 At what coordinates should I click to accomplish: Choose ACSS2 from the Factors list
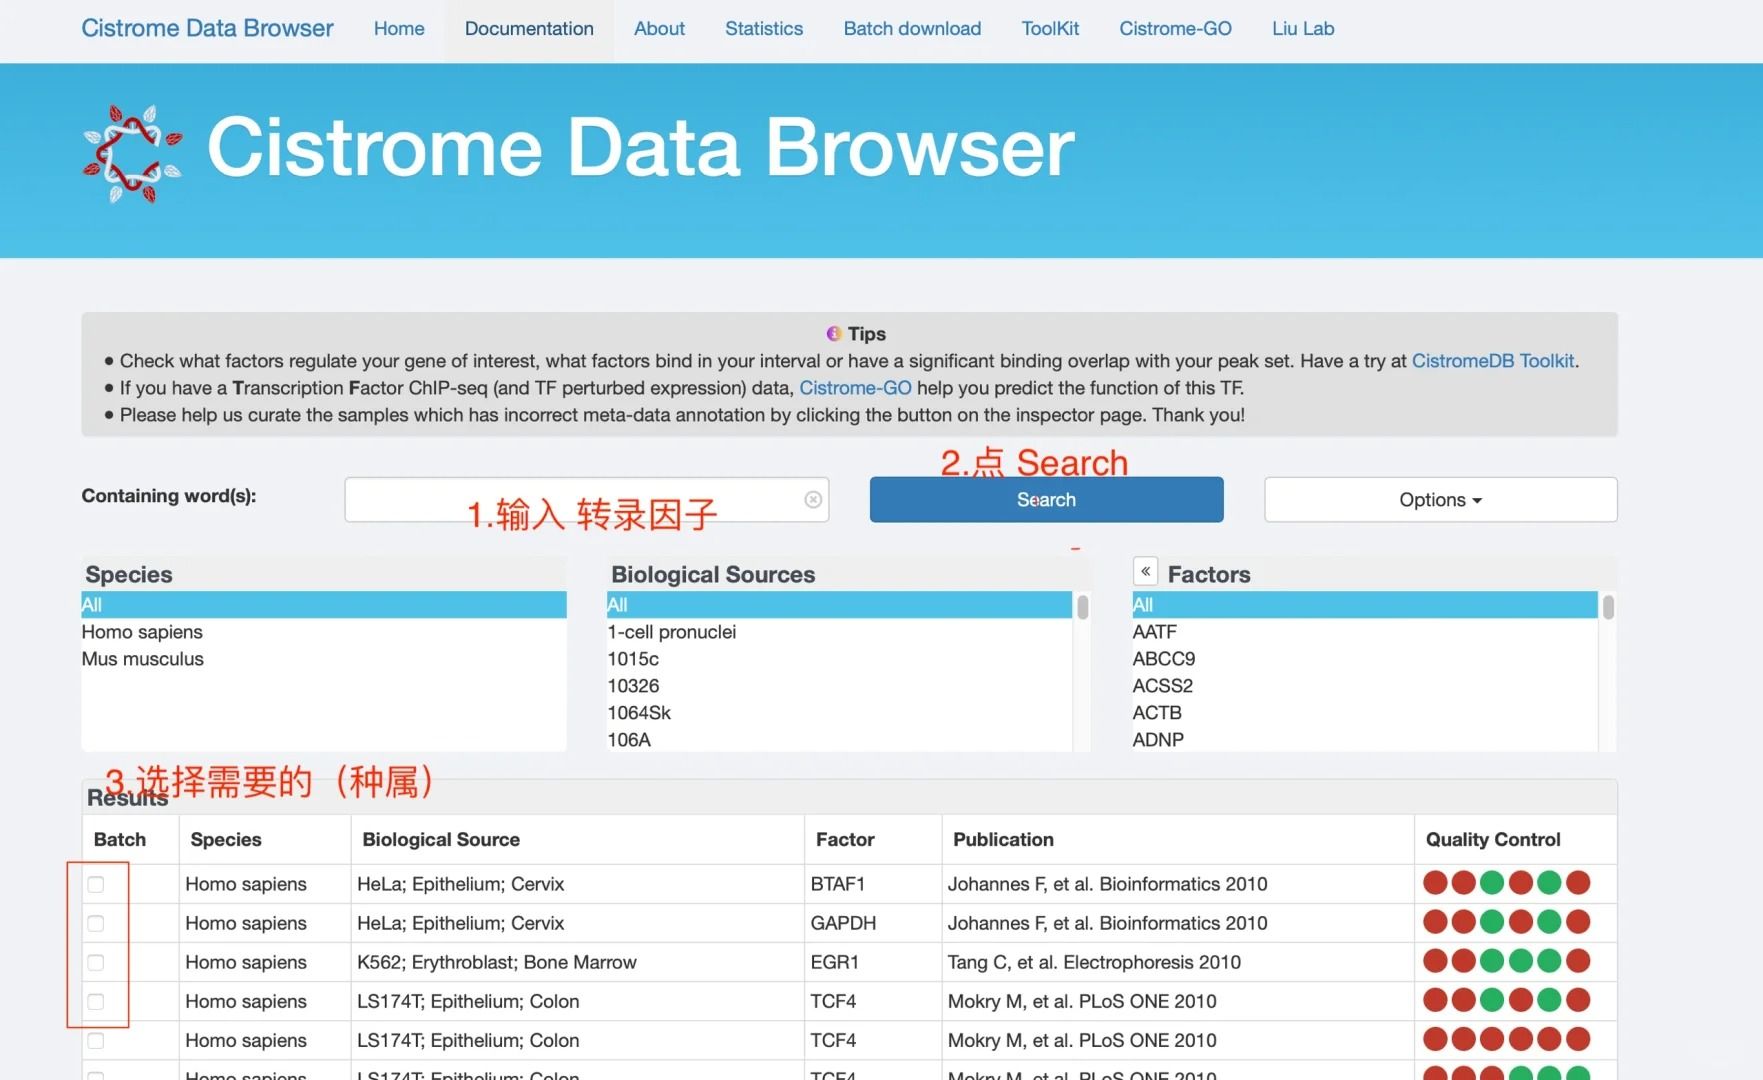pos(1162,686)
